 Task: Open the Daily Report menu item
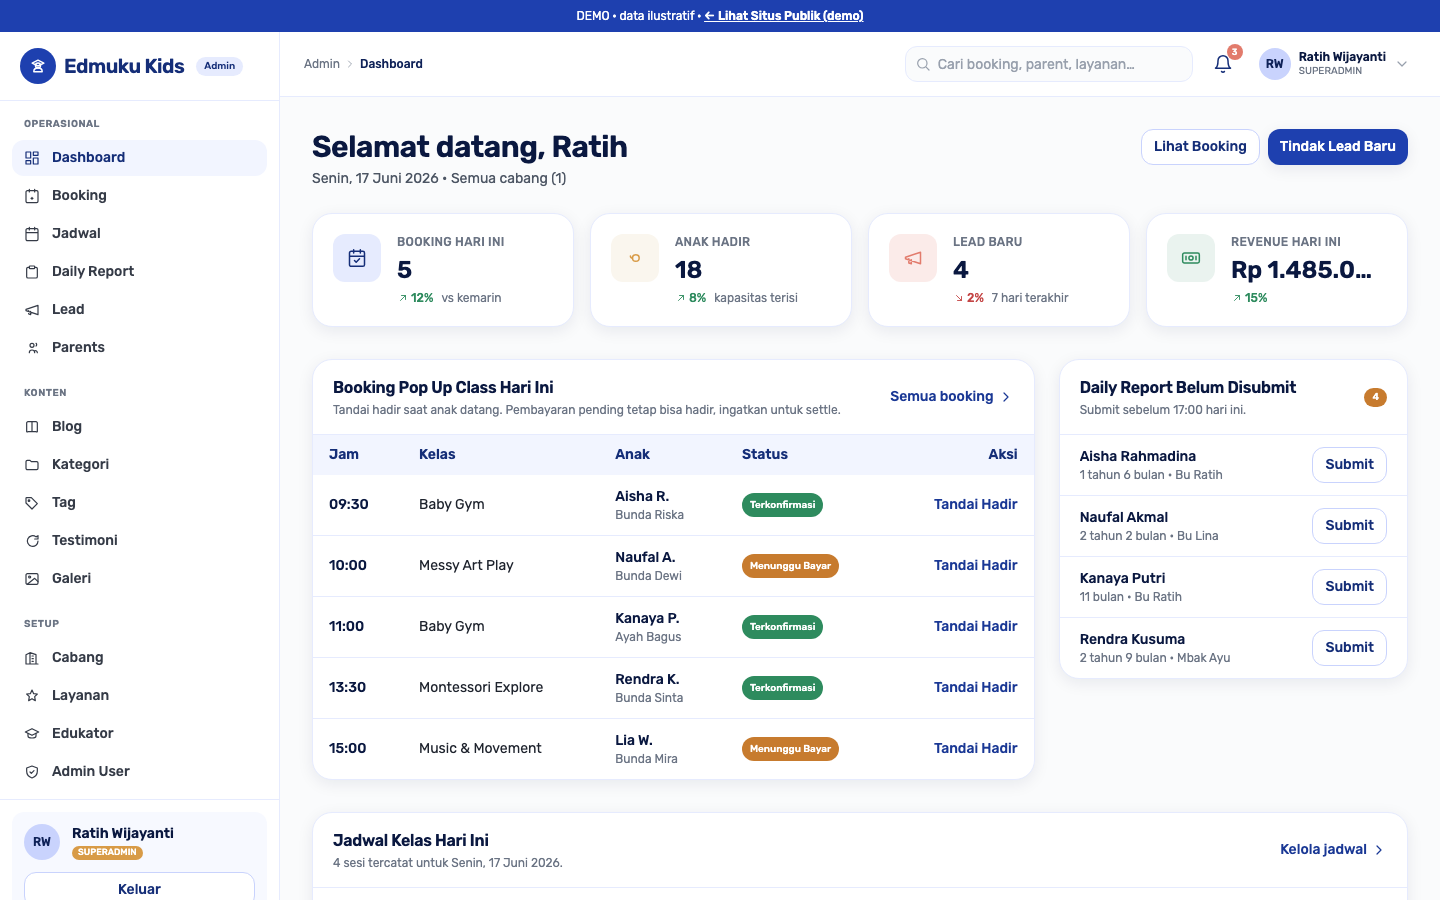click(139, 272)
